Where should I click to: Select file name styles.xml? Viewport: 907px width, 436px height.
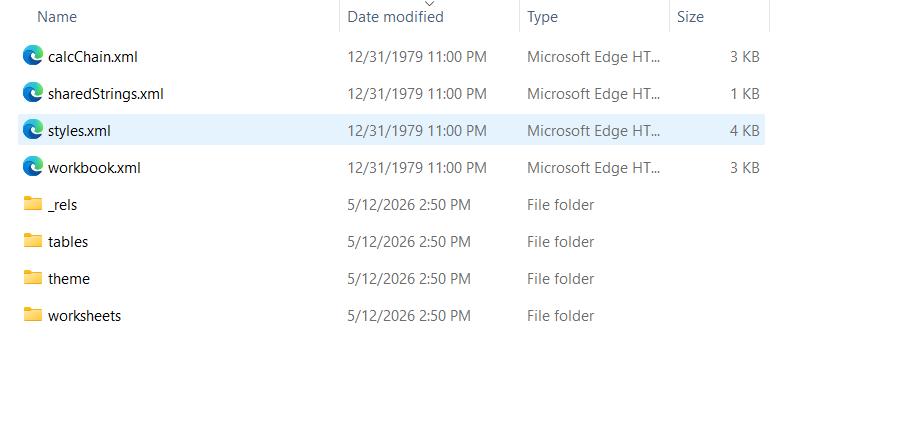pyautogui.click(x=79, y=131)
